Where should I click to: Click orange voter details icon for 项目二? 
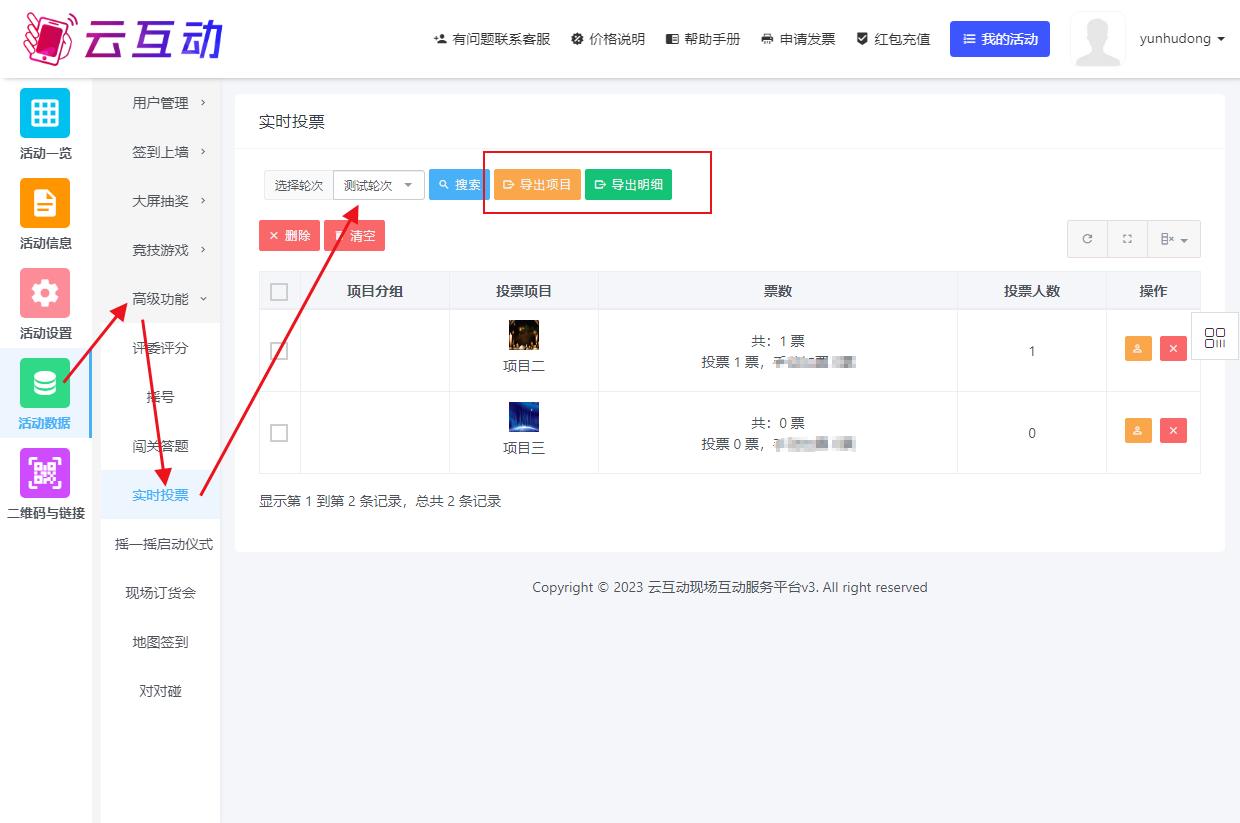(x=1138, y=349)
